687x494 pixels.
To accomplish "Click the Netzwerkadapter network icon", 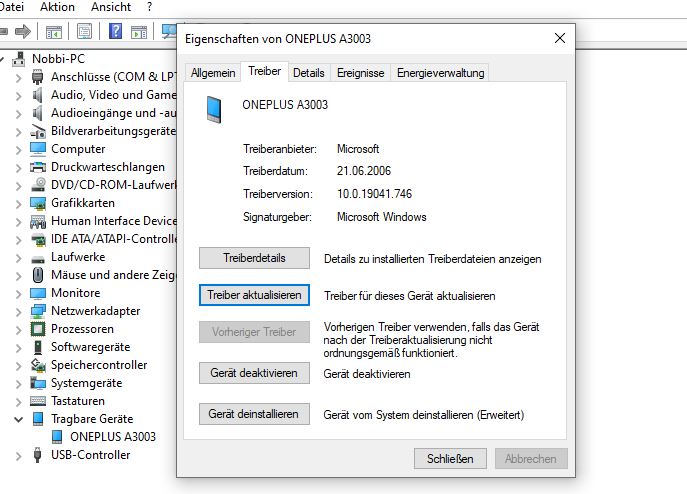I will click(x=38, y=311).
